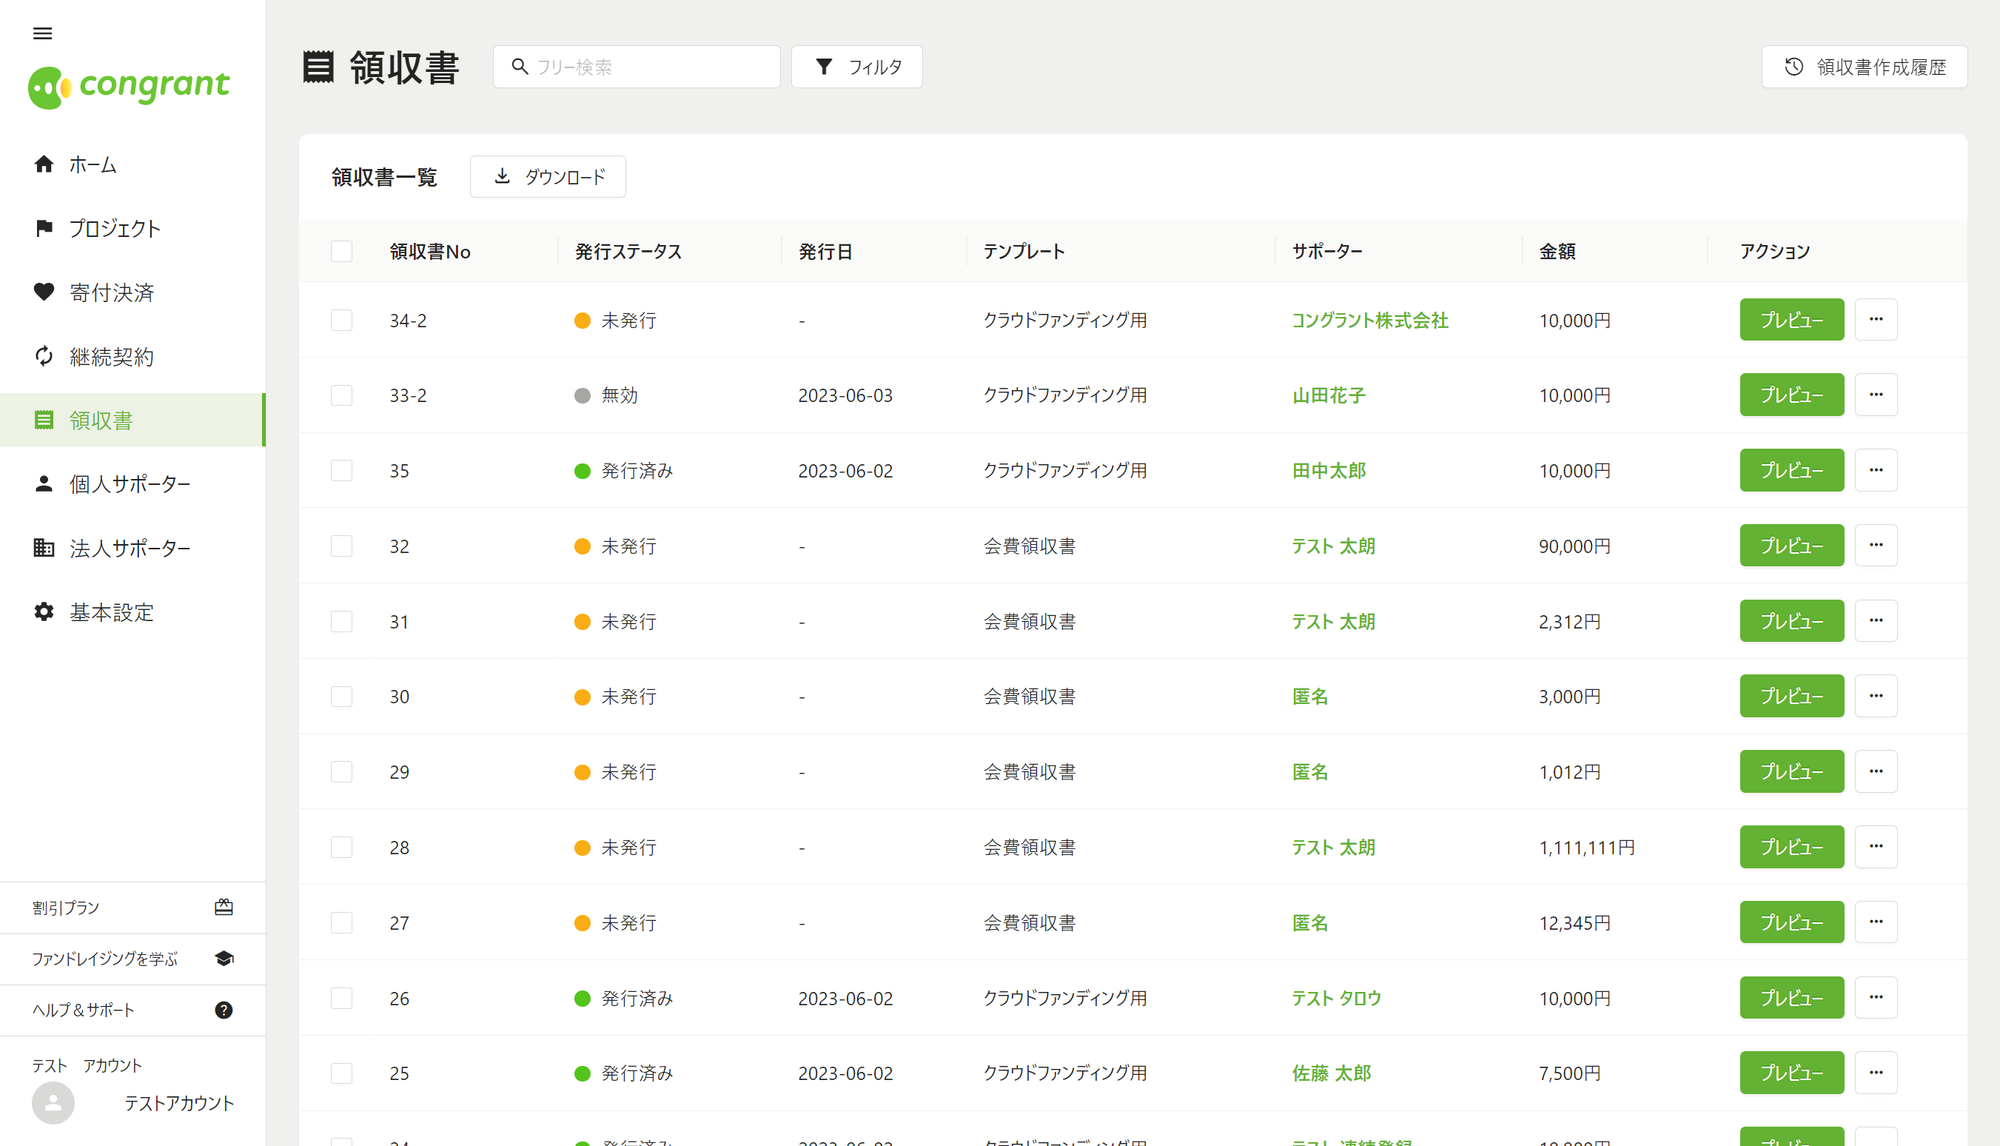This screenshot has height=1146, width=2000.
Task: Open supporter link 山田花子
Action: (1328, 395)
